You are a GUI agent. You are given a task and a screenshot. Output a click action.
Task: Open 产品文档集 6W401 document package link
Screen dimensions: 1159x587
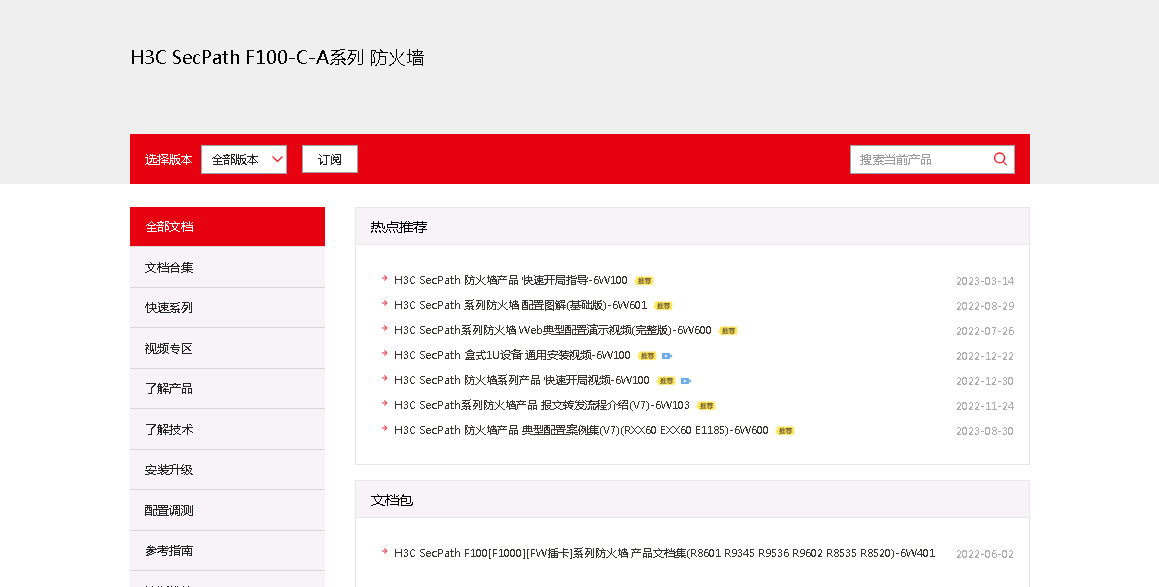click(665, 553)
